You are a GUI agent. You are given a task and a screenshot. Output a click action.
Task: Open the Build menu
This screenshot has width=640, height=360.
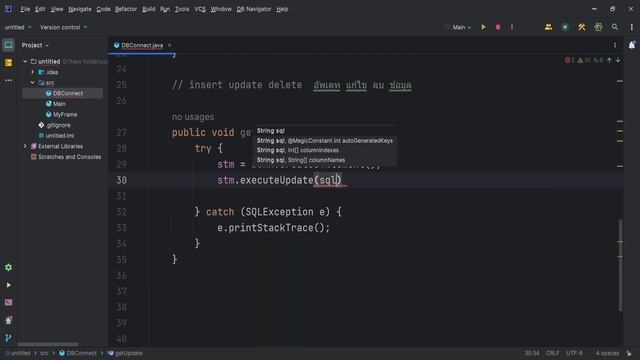tap(149, 9)
